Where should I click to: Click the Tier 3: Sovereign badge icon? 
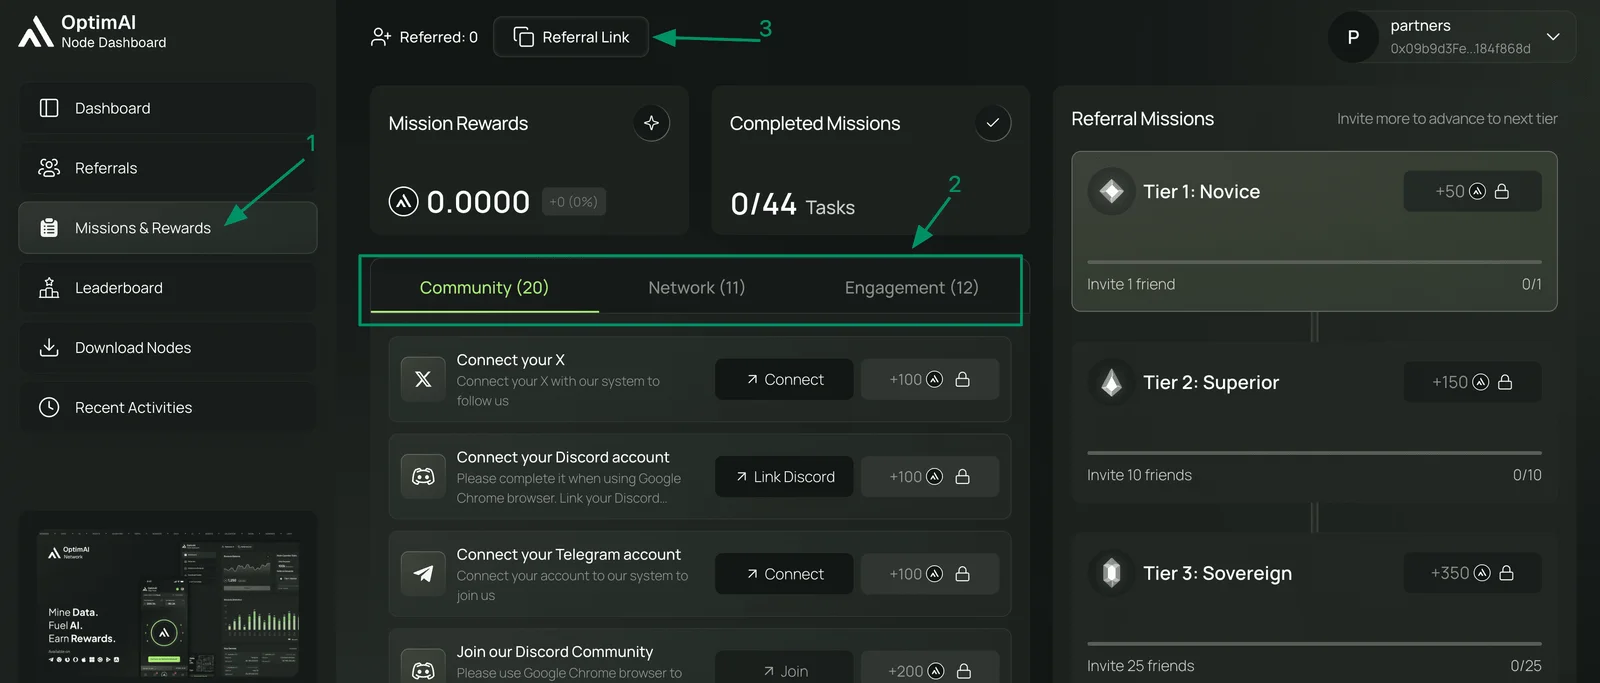pos(1111,573)
